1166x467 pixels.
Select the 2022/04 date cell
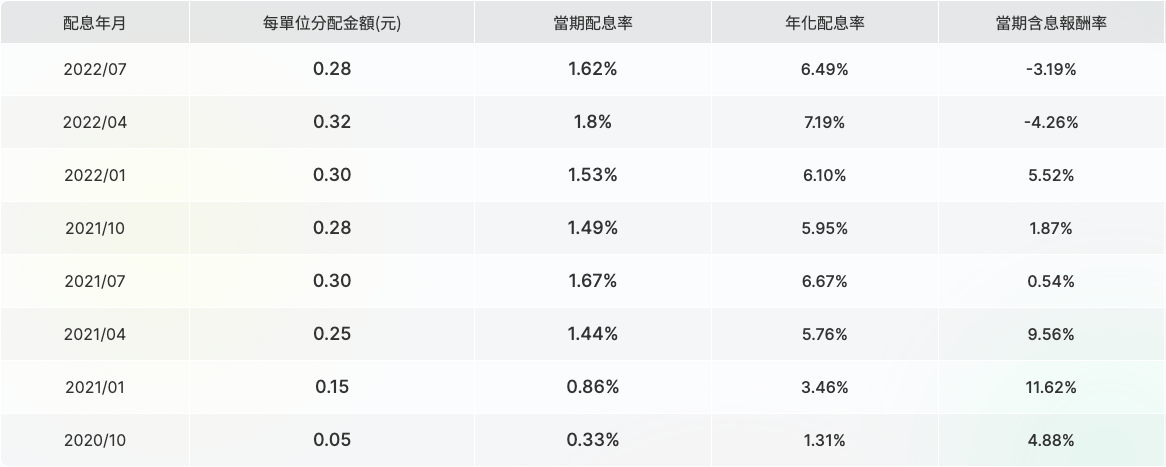94,123
